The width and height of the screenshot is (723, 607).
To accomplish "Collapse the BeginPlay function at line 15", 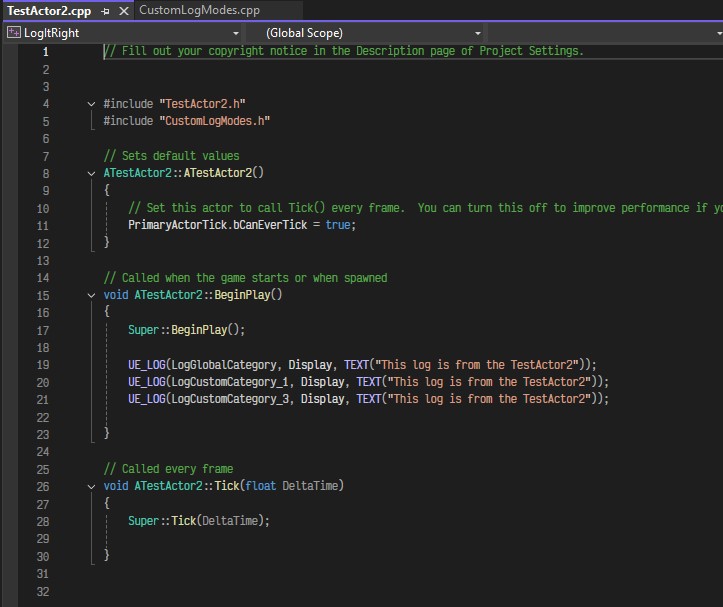I will pos(93,296).
